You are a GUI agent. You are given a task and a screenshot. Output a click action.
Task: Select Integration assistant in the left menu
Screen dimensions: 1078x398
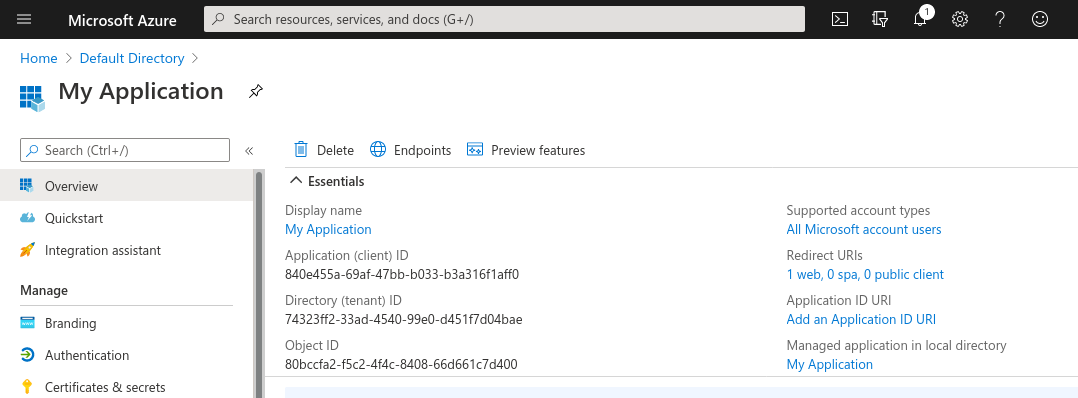pyautogui.click(x=127, y=250)
